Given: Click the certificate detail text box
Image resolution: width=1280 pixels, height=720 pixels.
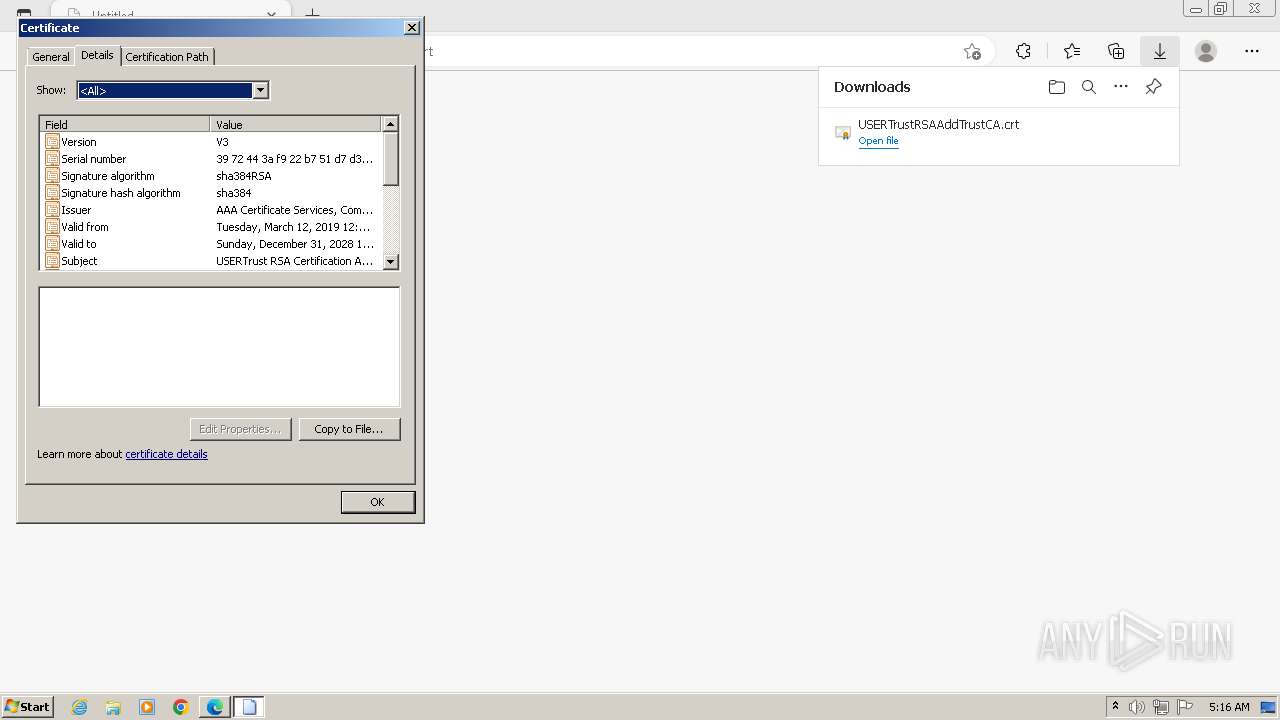Looking at the screenshot, I should coord(219,347).
